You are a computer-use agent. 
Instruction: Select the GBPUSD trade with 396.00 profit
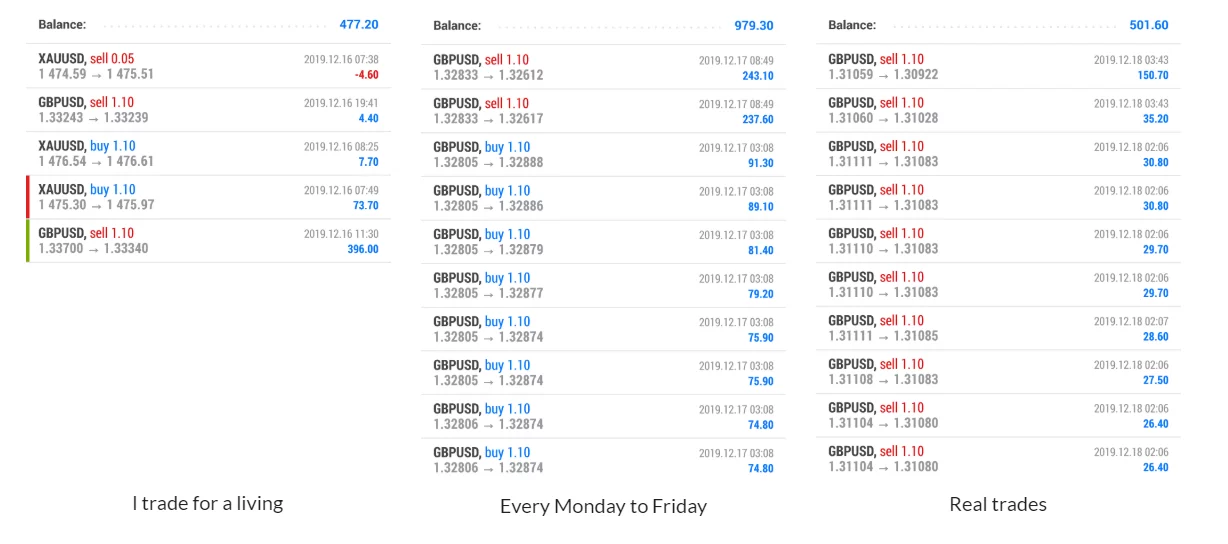pos(208,241)
